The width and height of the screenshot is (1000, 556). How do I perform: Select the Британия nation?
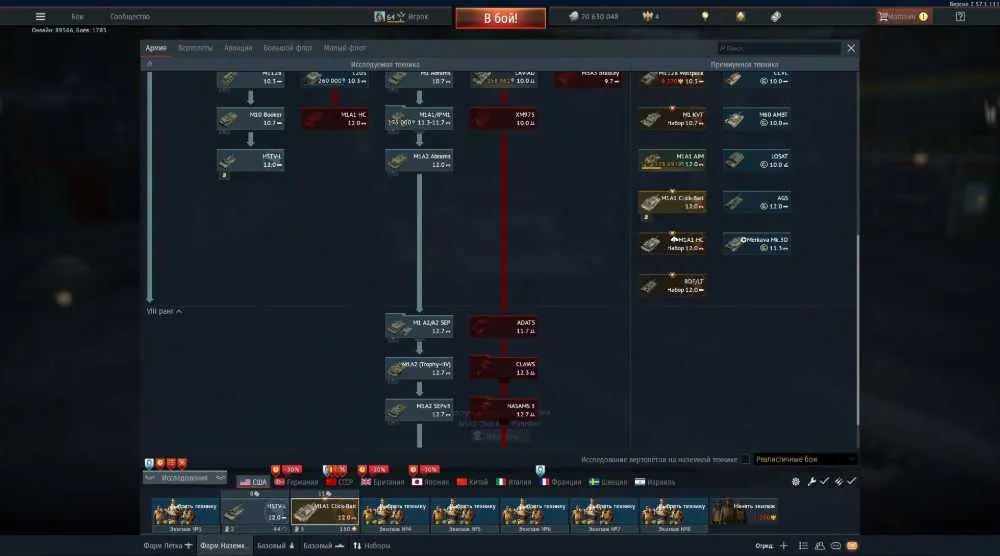tap(383, 482)
